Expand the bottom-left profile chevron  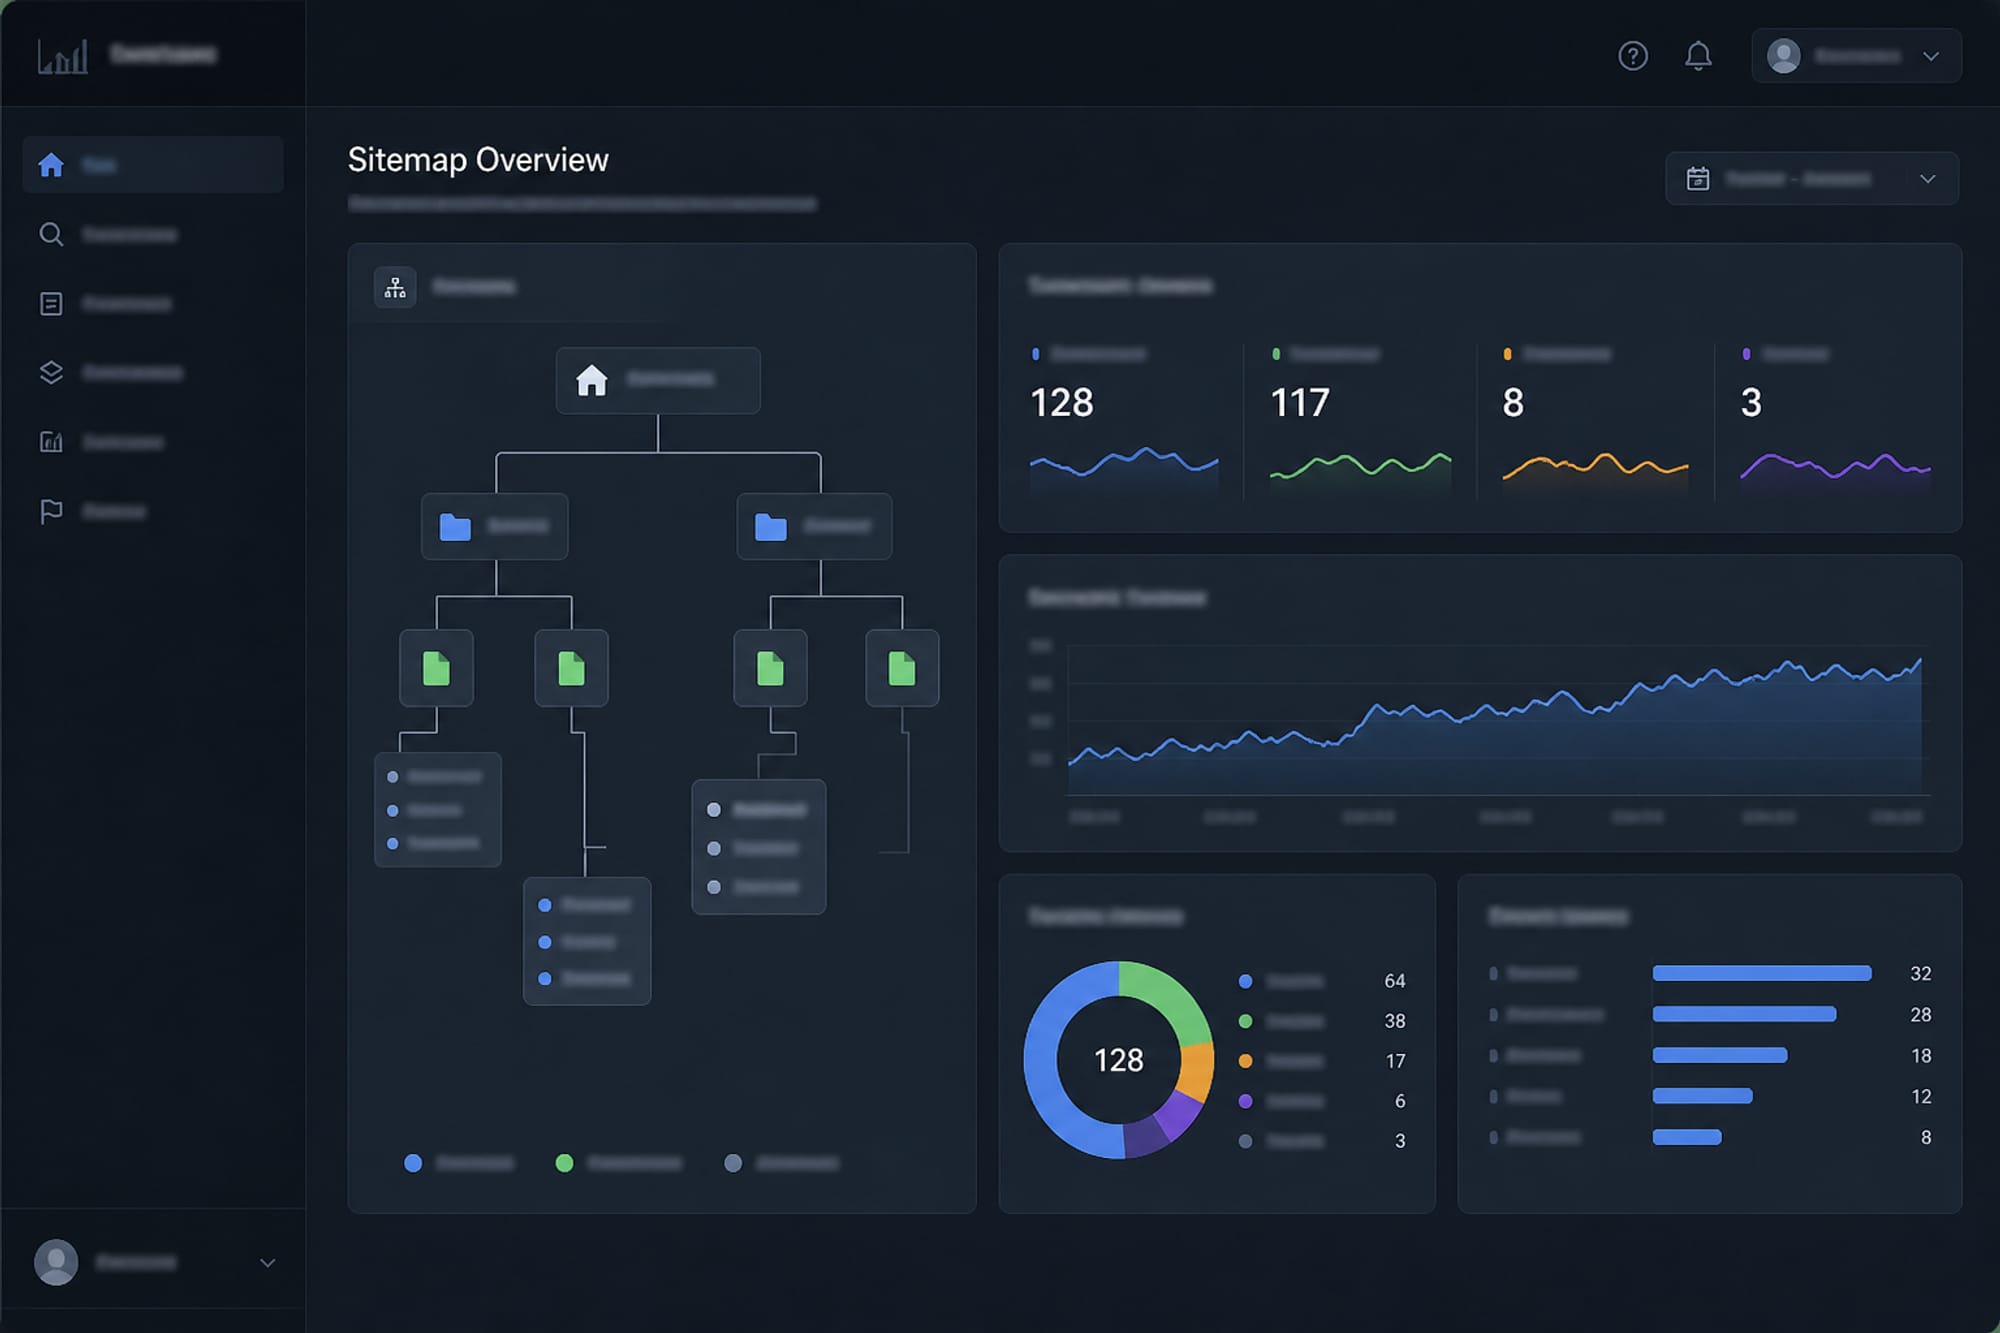[267, 1263]
